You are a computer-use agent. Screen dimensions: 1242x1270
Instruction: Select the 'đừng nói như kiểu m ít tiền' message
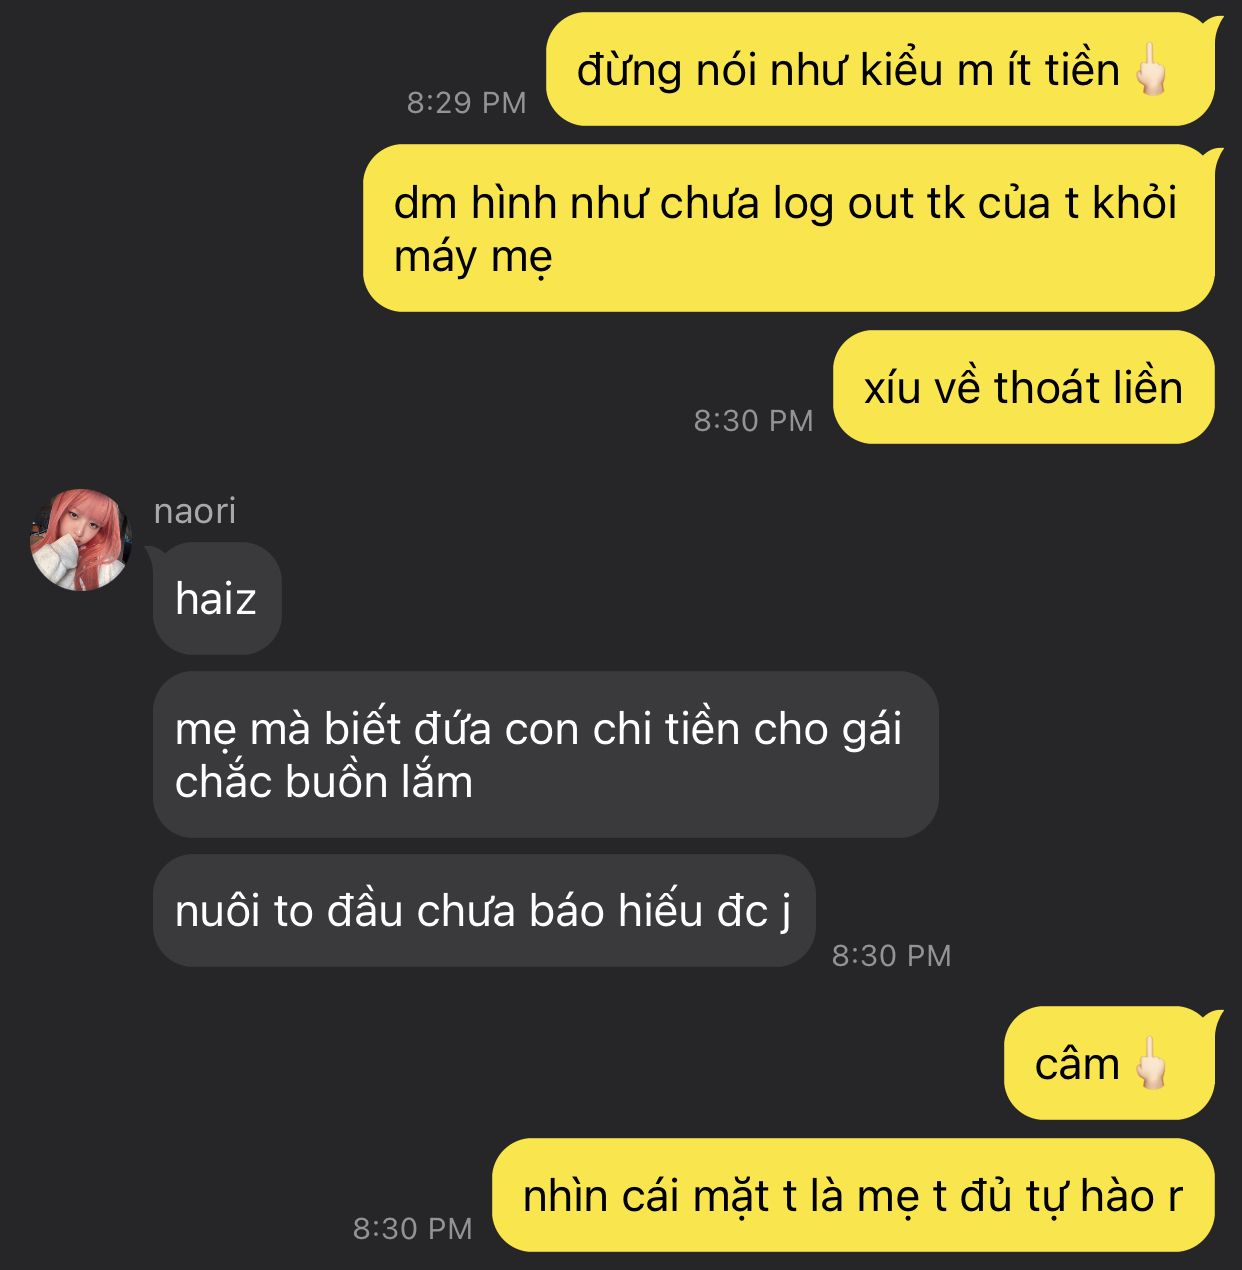click(x=880, y=69)
